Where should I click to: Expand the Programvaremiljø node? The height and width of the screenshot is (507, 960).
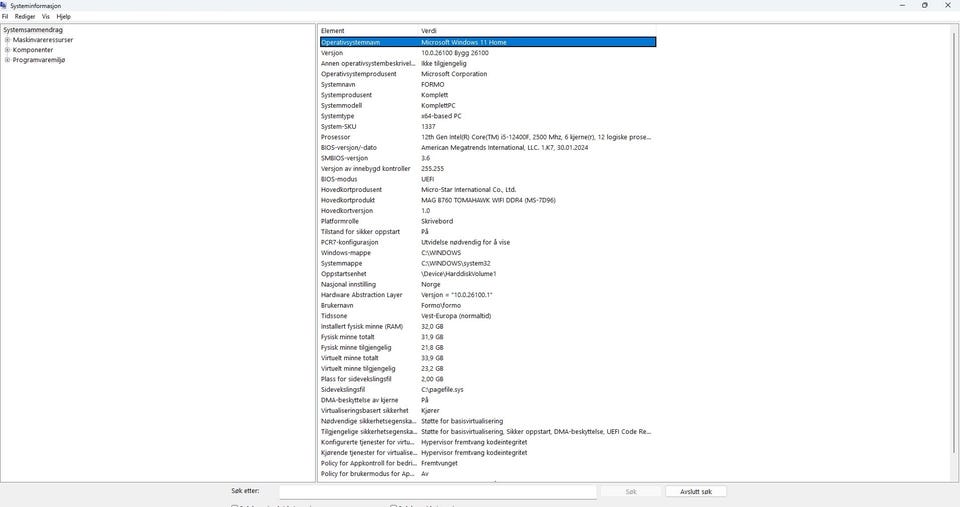(x=7, y=60)
